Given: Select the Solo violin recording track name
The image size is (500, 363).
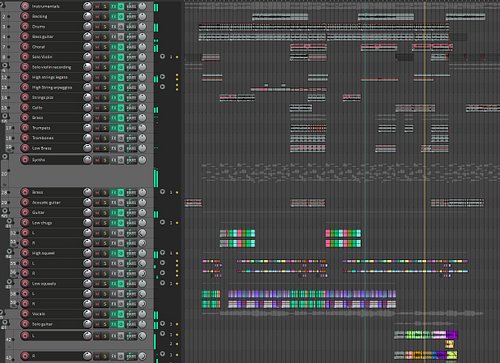Looking at the screenshot, I should tap(52, 67).
